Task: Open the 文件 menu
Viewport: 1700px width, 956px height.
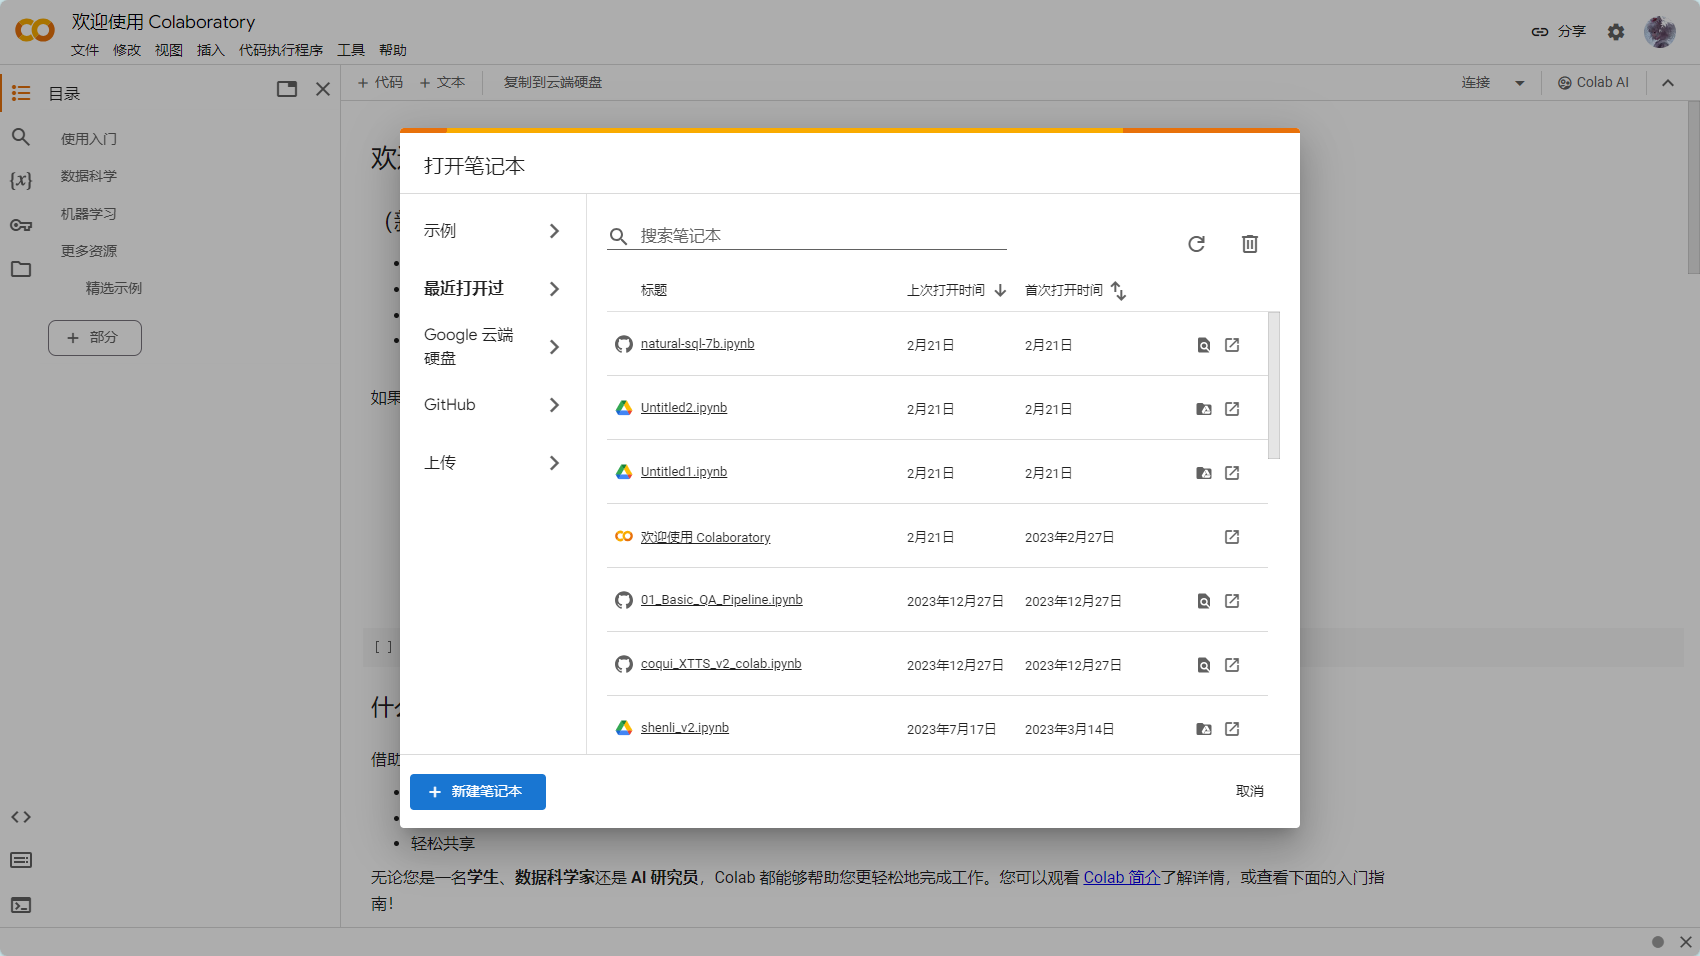Action: tap(85, 50)
